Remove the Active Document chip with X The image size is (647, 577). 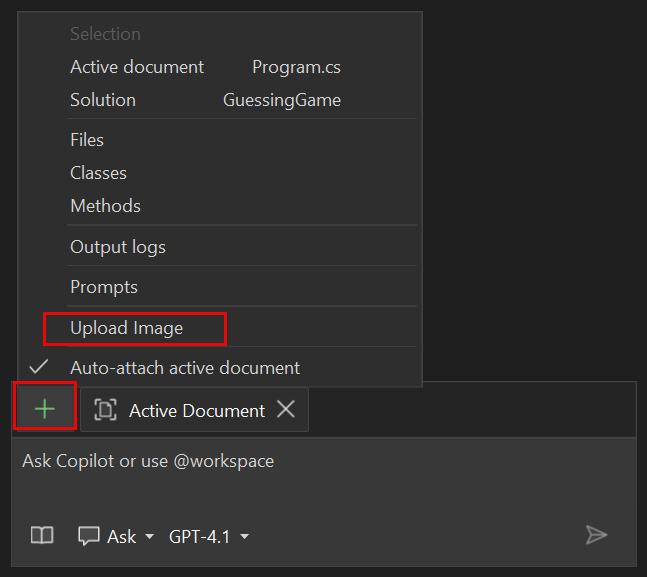(286, 410)
